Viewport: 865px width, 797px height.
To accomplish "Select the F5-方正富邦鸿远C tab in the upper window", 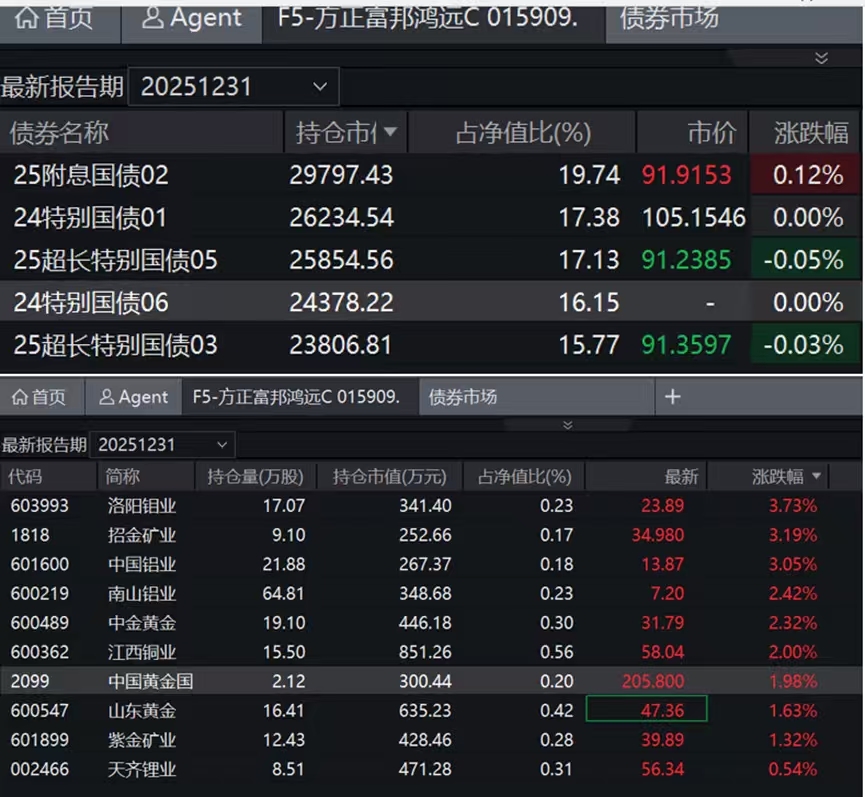I will 434,22.
